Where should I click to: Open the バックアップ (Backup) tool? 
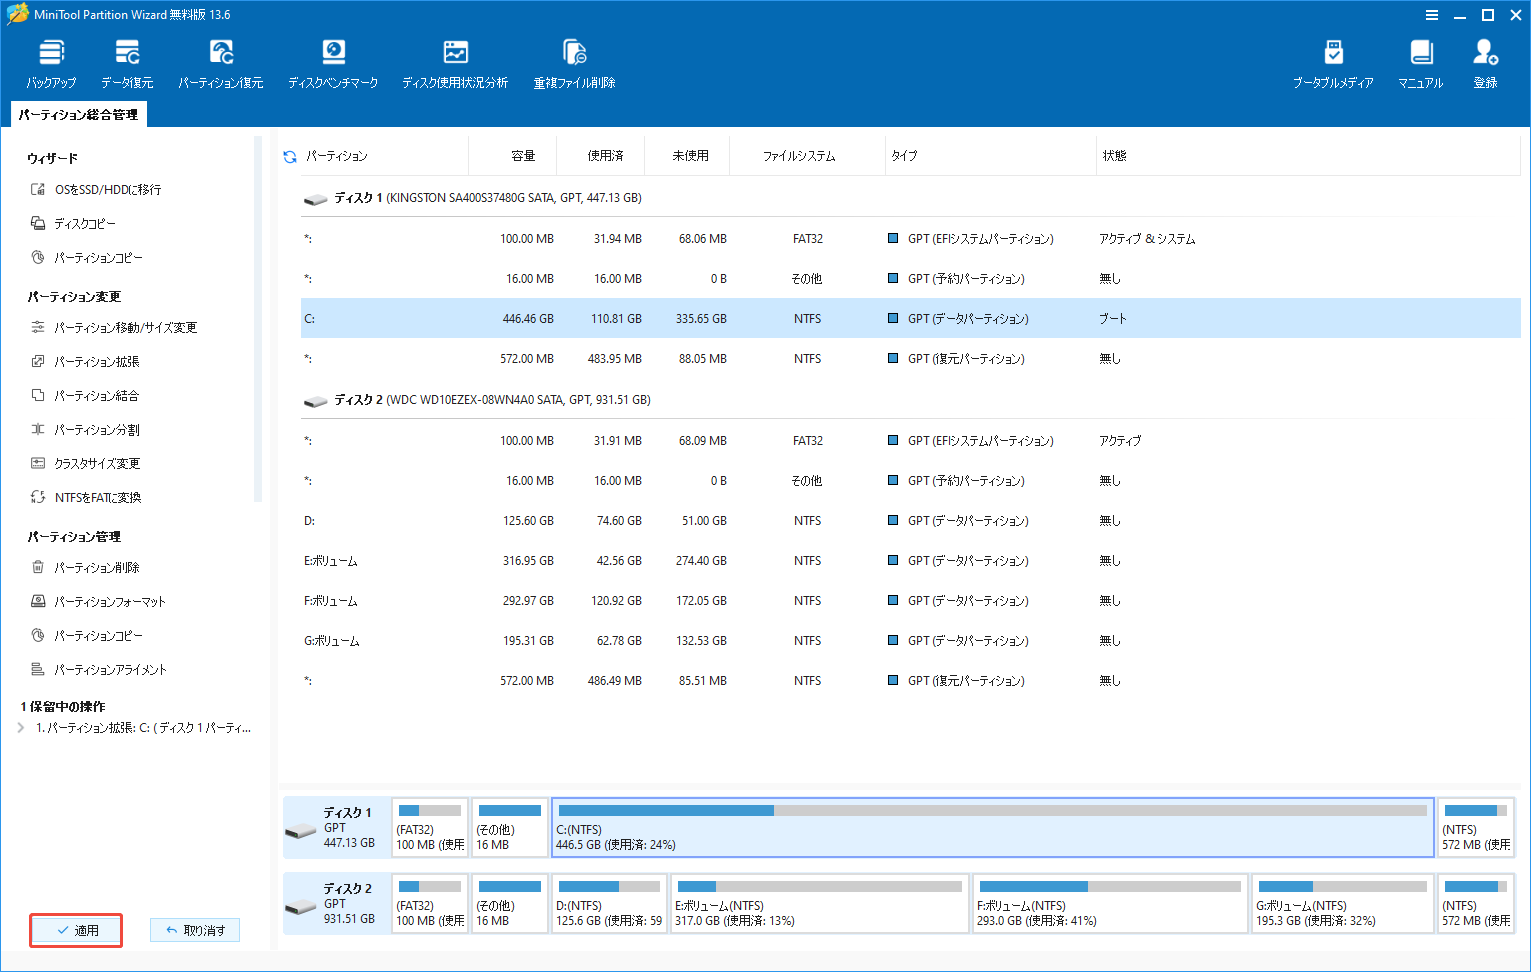pyautogui.click(x=51, y=62)
